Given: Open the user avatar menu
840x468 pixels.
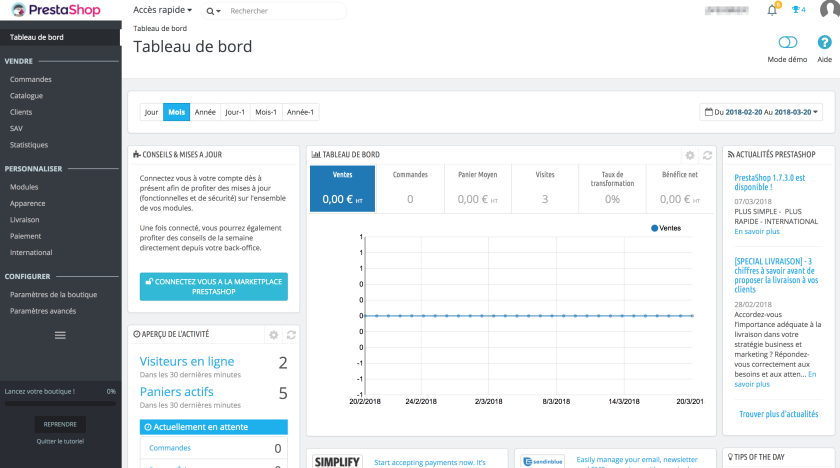Looking at the screenshot, I should click(828, 11).
